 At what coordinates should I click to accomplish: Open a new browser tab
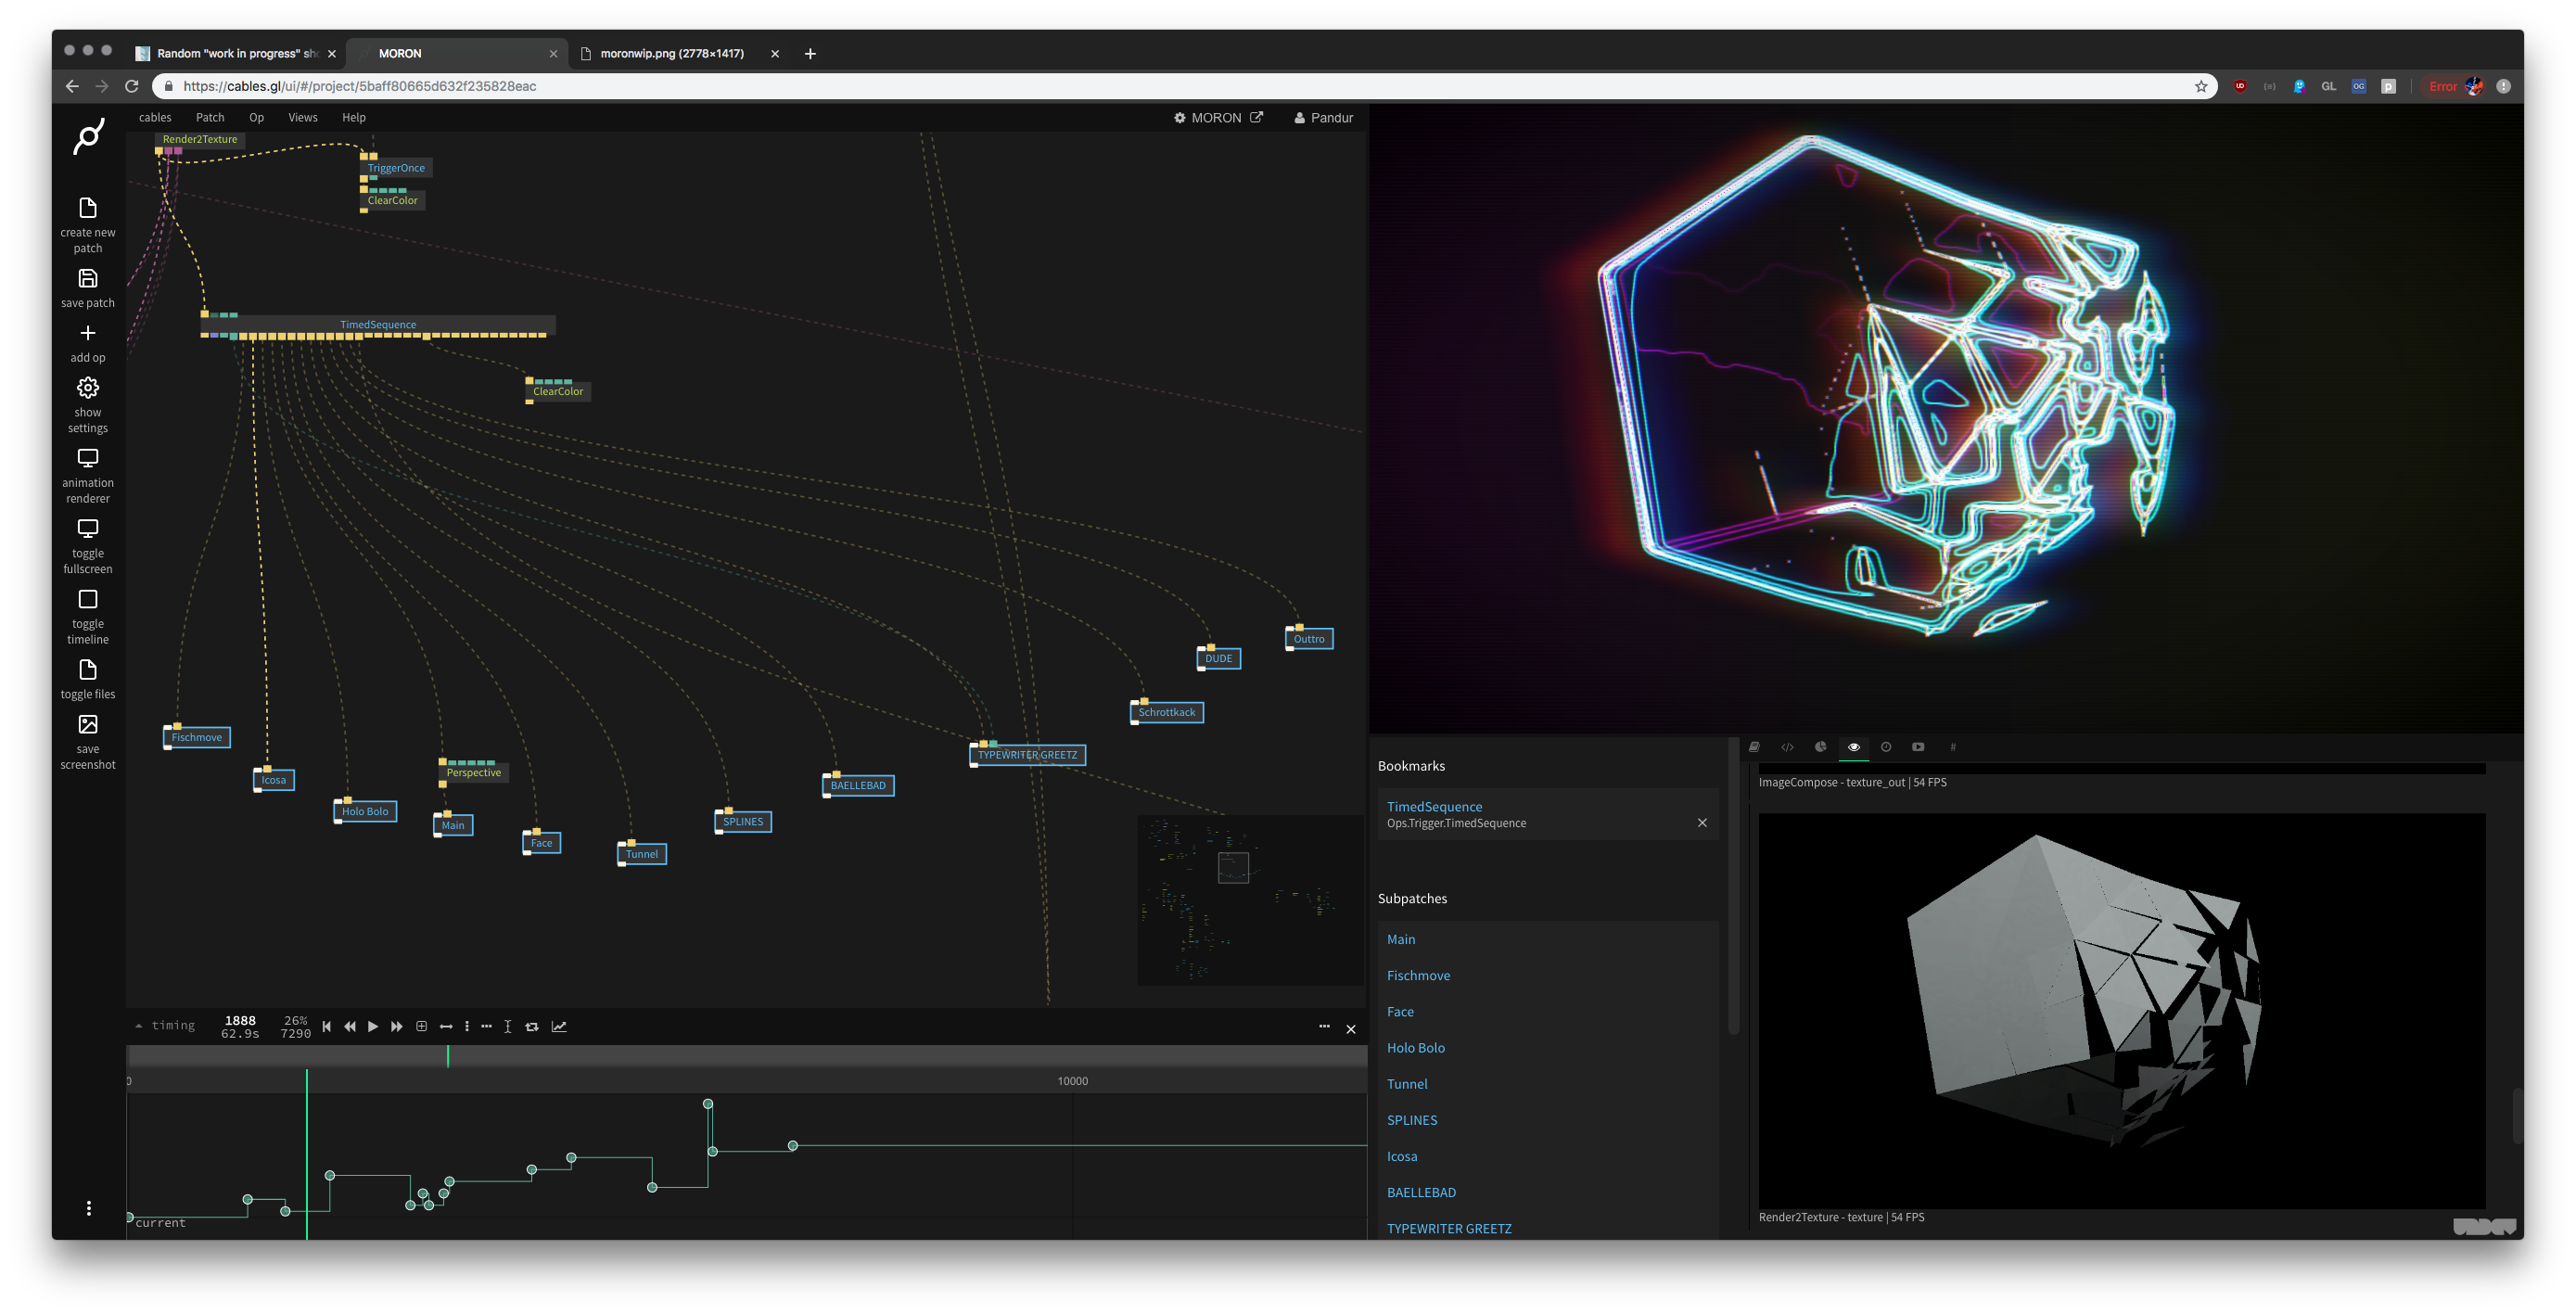click(x=810, y=53)
